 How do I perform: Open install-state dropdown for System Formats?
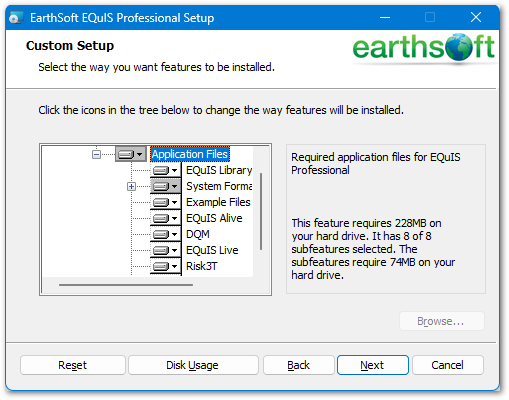point(165,186)
